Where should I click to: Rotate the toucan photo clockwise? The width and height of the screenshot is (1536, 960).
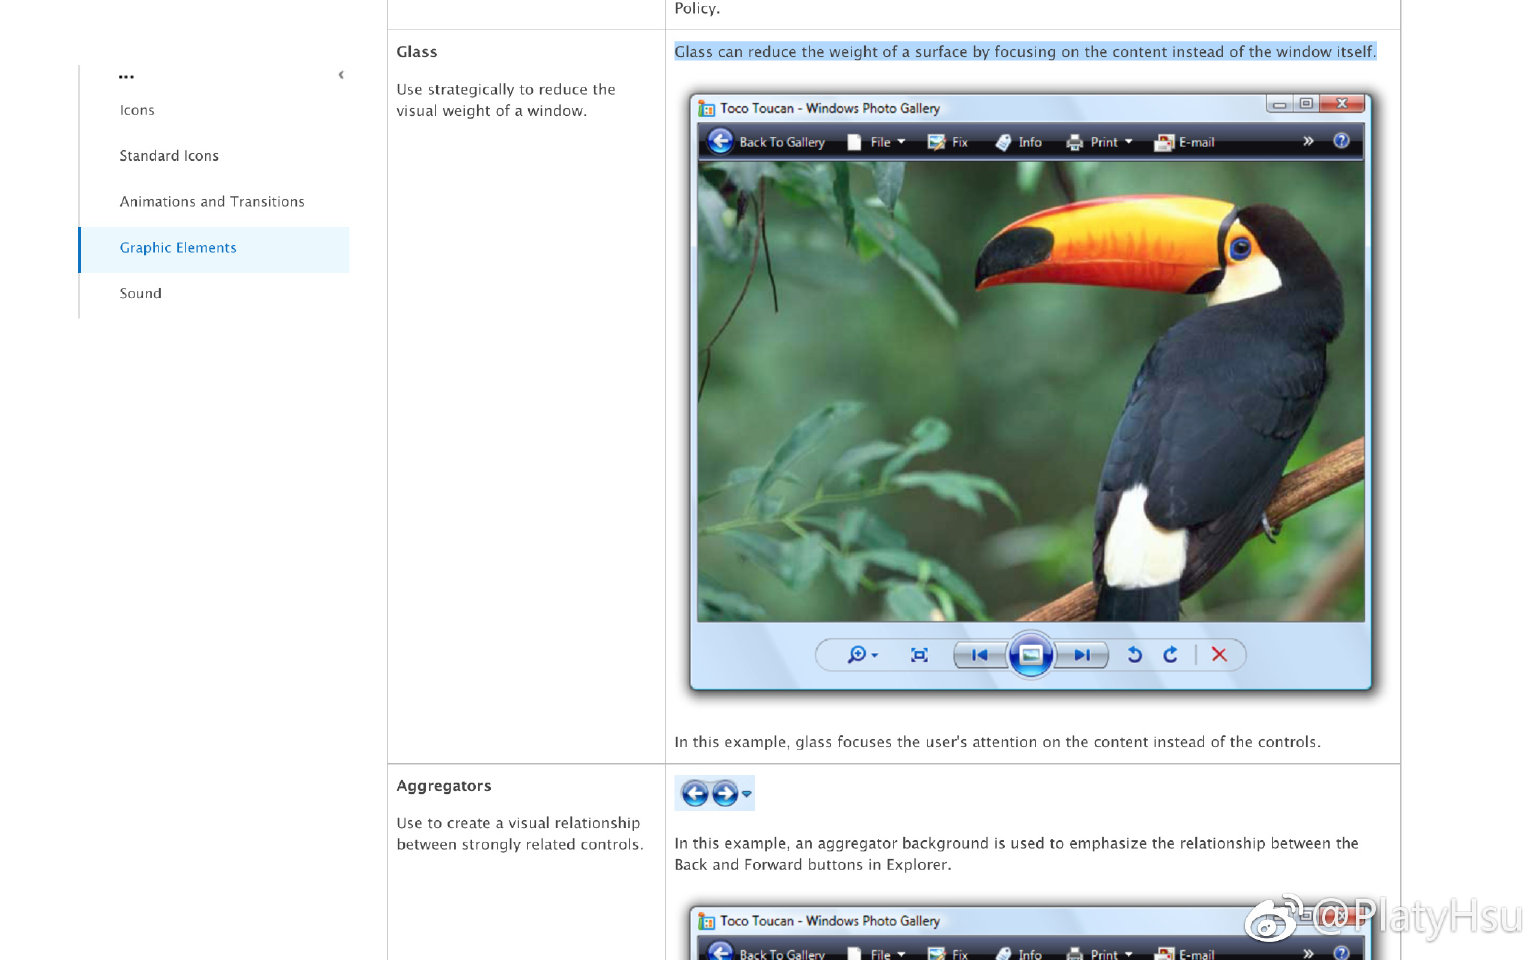tap(1170, 655)
